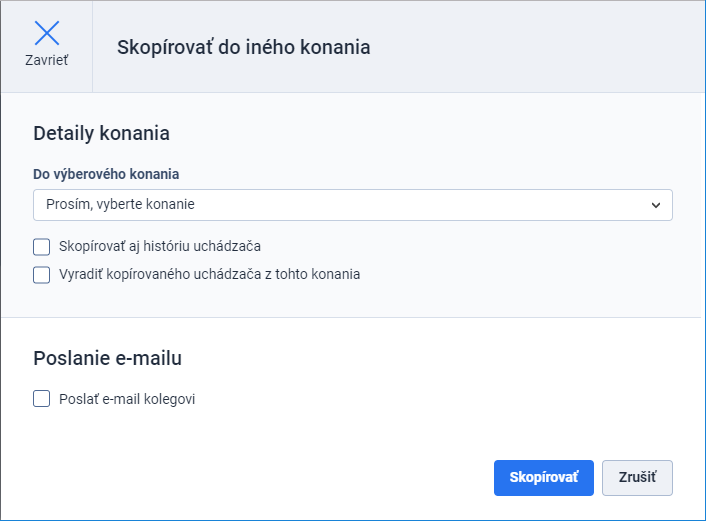Screen dimensions: 706x521
Task: Click the blue X close icon
Action: pyautogui.click(x=47, y=33)
